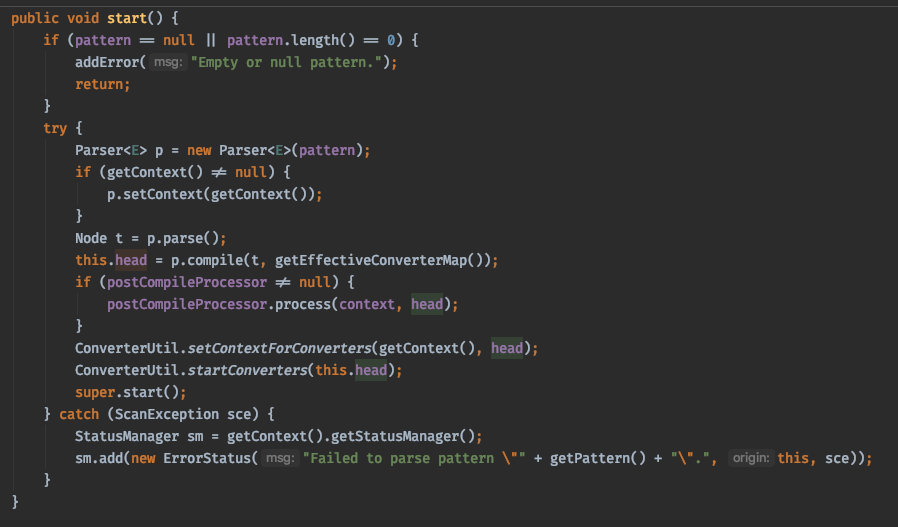Click "if (postCompileProcessor" condition line

click(215, 282)
